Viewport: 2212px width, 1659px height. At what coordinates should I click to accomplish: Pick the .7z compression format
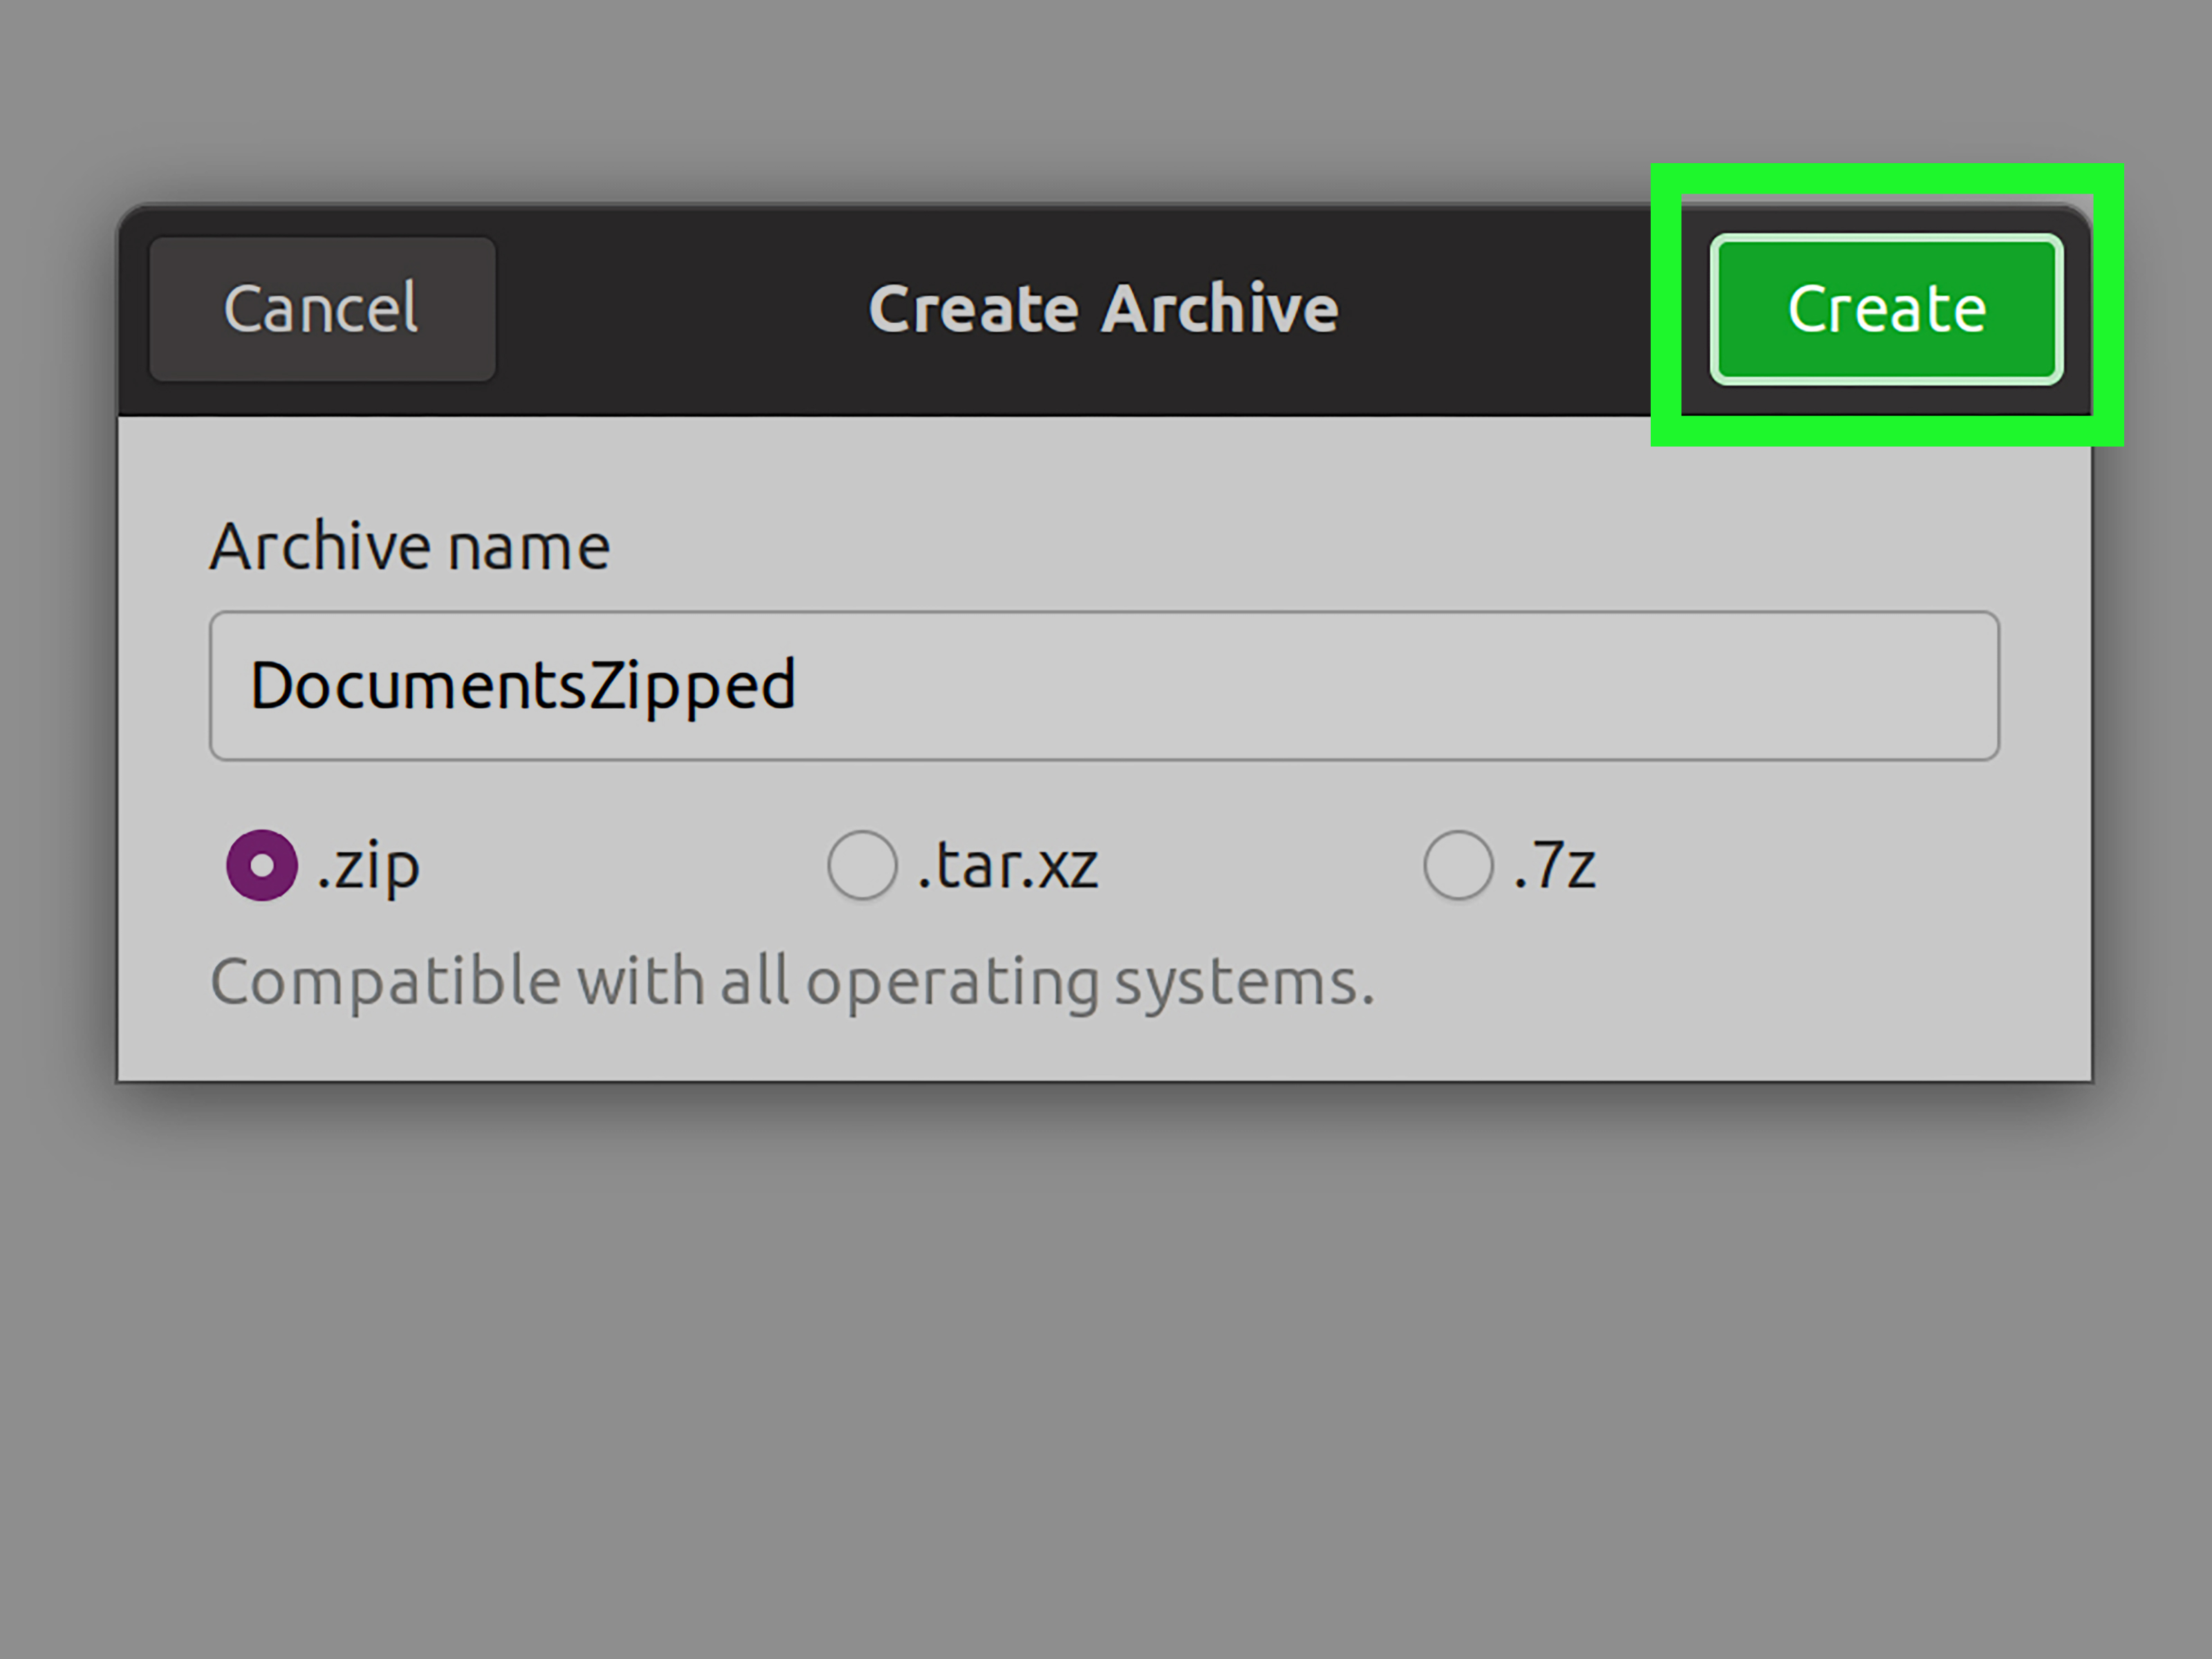coord(1457,866)
